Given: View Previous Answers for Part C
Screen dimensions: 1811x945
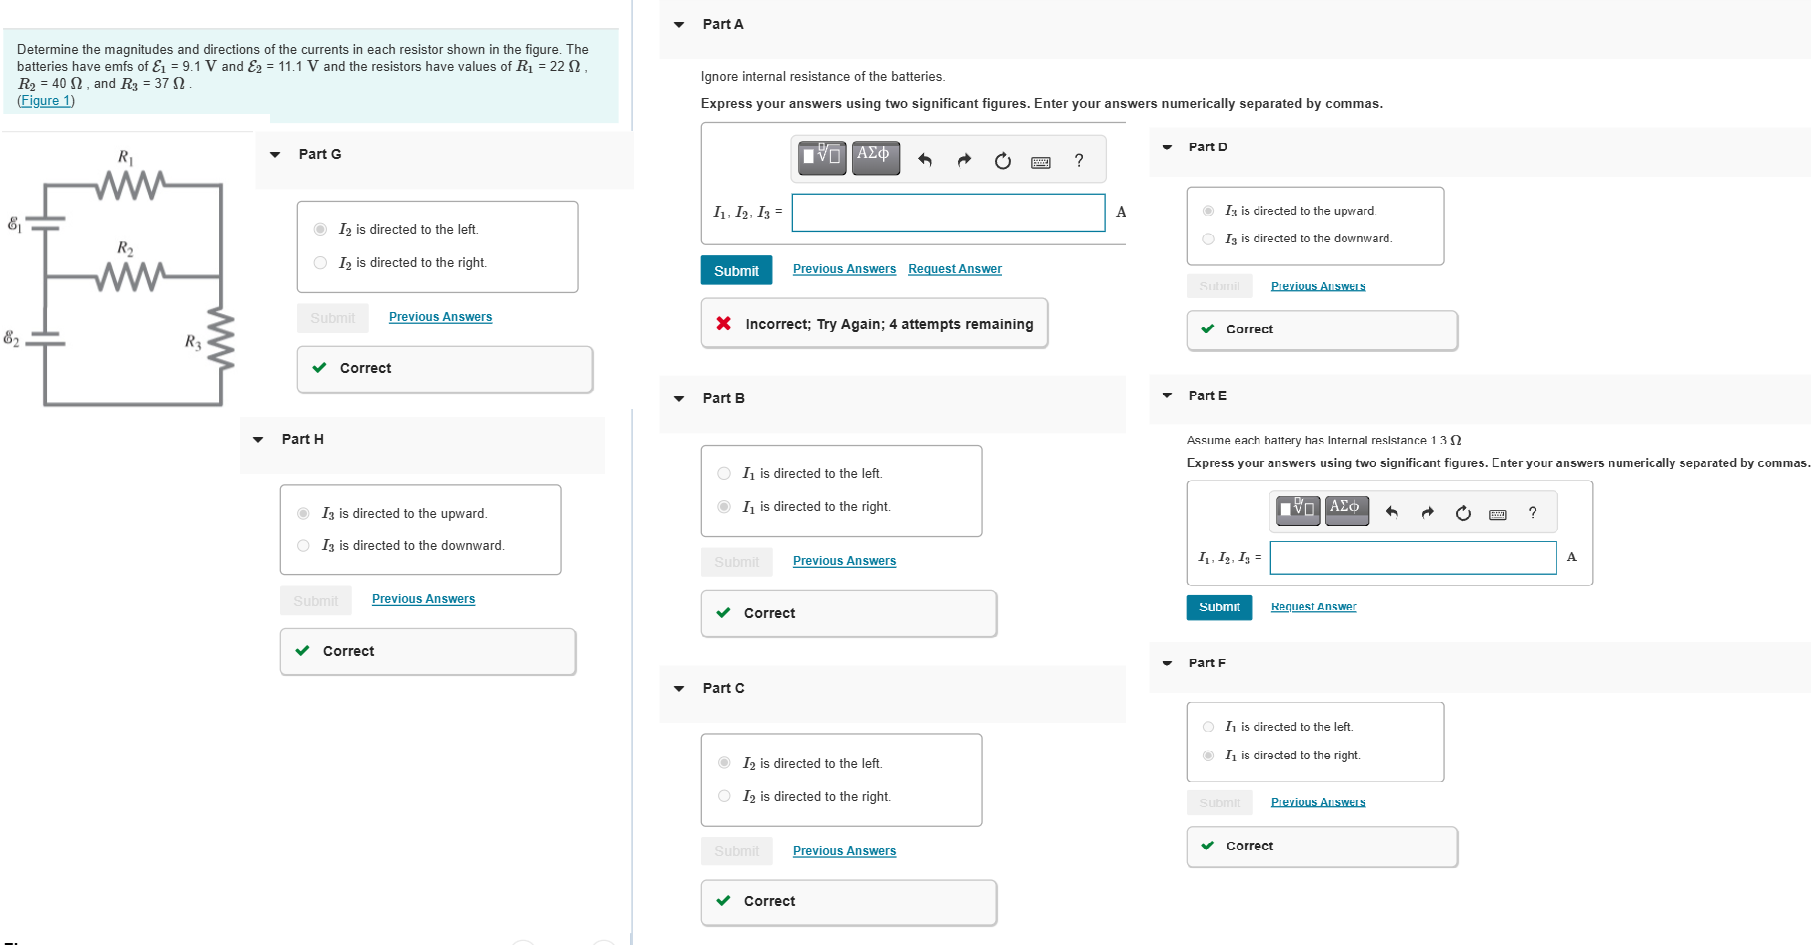Looking at the screenshot, I should [x=844, y=850].
